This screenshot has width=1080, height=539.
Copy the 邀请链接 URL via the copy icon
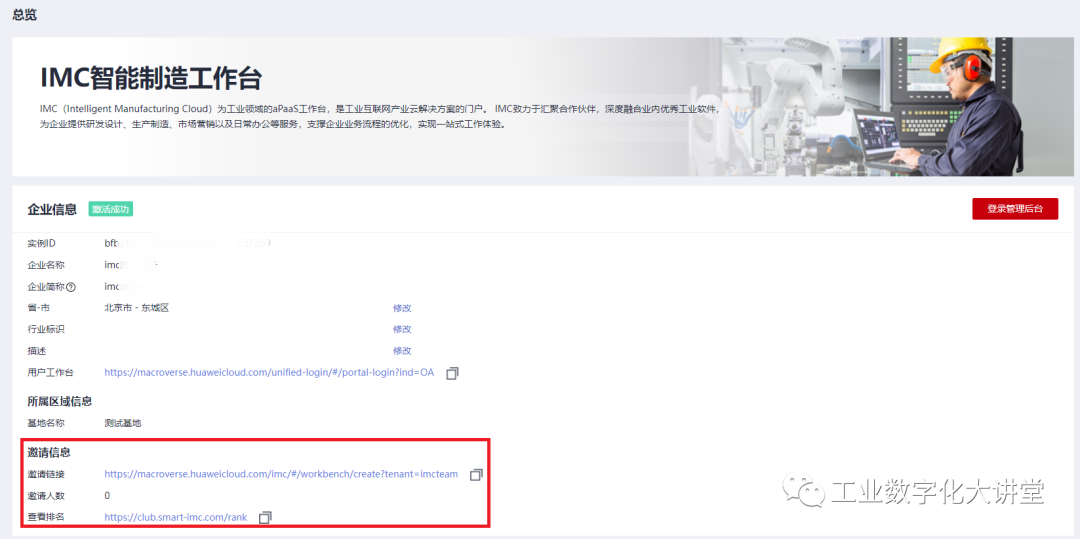coord(476,475)
